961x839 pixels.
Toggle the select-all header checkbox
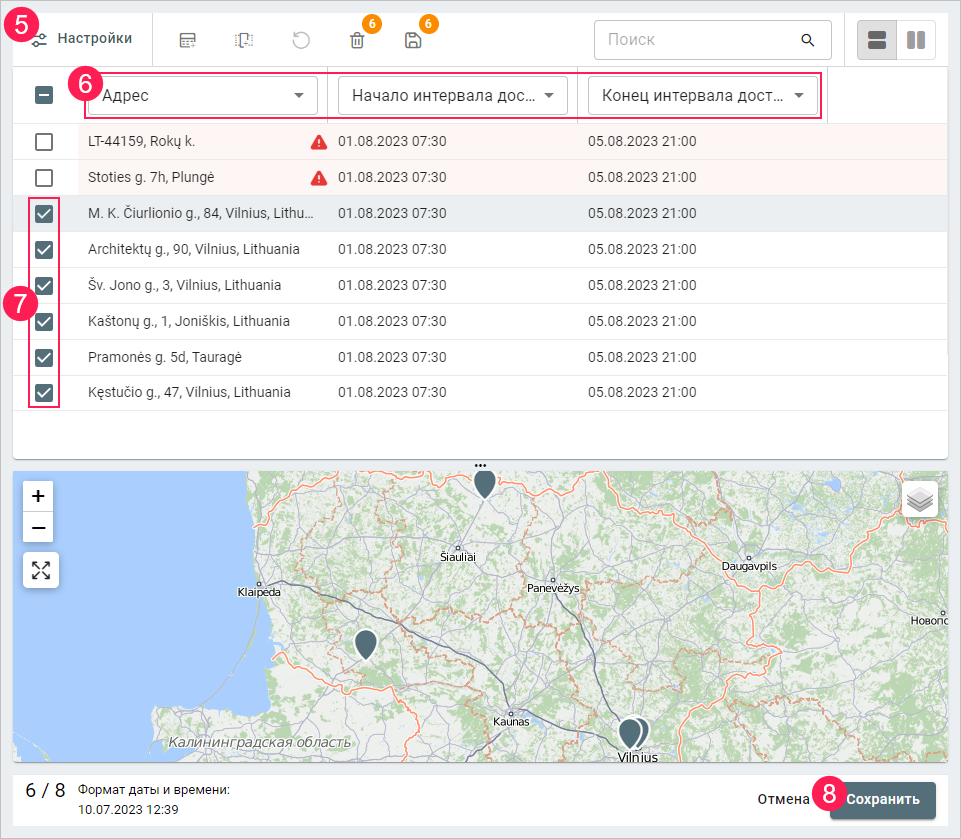44,96
